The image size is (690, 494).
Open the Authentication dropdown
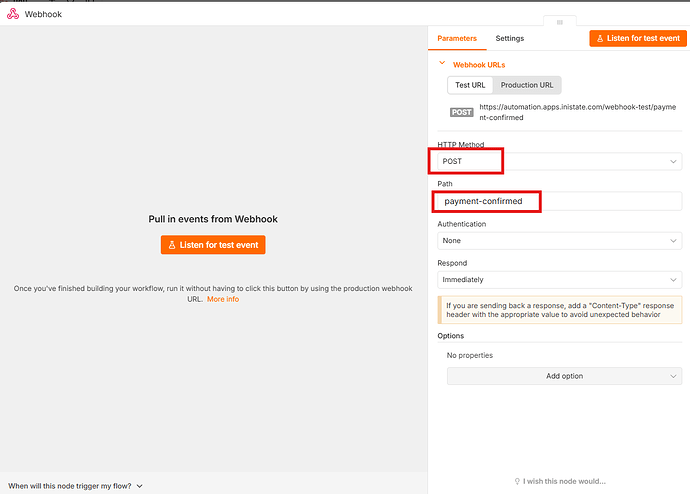[560, 241]
